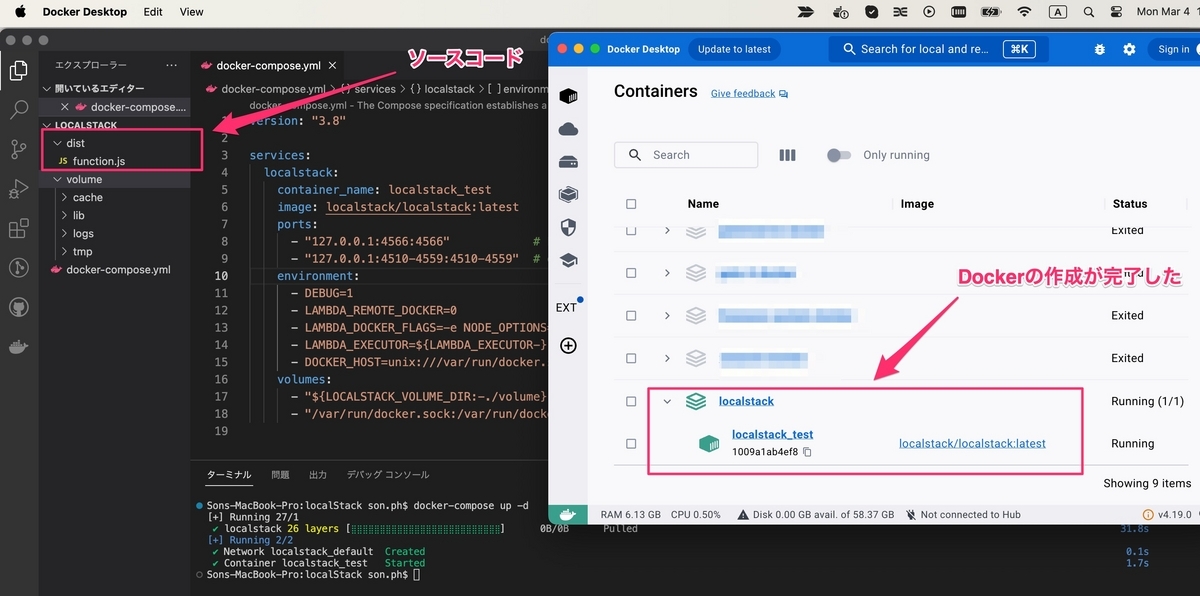Open the Edit menu in menu bar
Image resolution: width=1200 pixels, height=596 pixels.
coord(153,12)
